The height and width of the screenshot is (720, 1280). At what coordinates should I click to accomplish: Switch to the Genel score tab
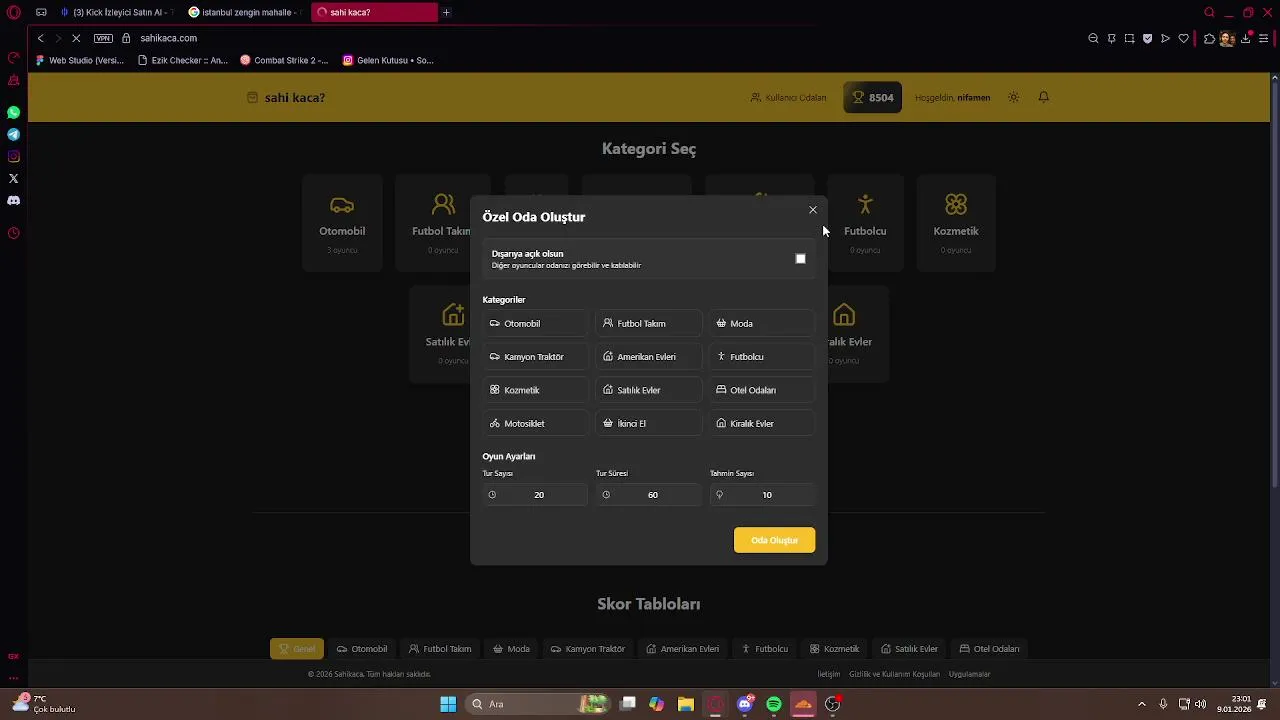(x=297, y=649)
